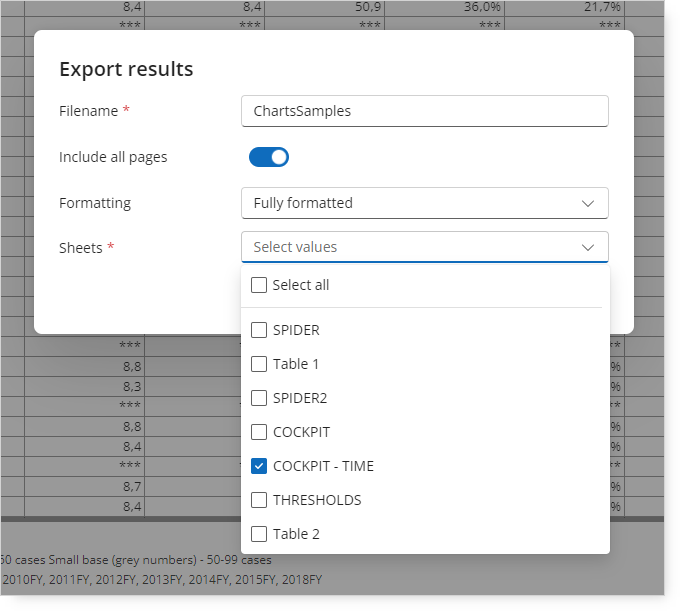Click the Export results dialog title
Viewport: 680px width, 611px height.
tap(126, 69)
